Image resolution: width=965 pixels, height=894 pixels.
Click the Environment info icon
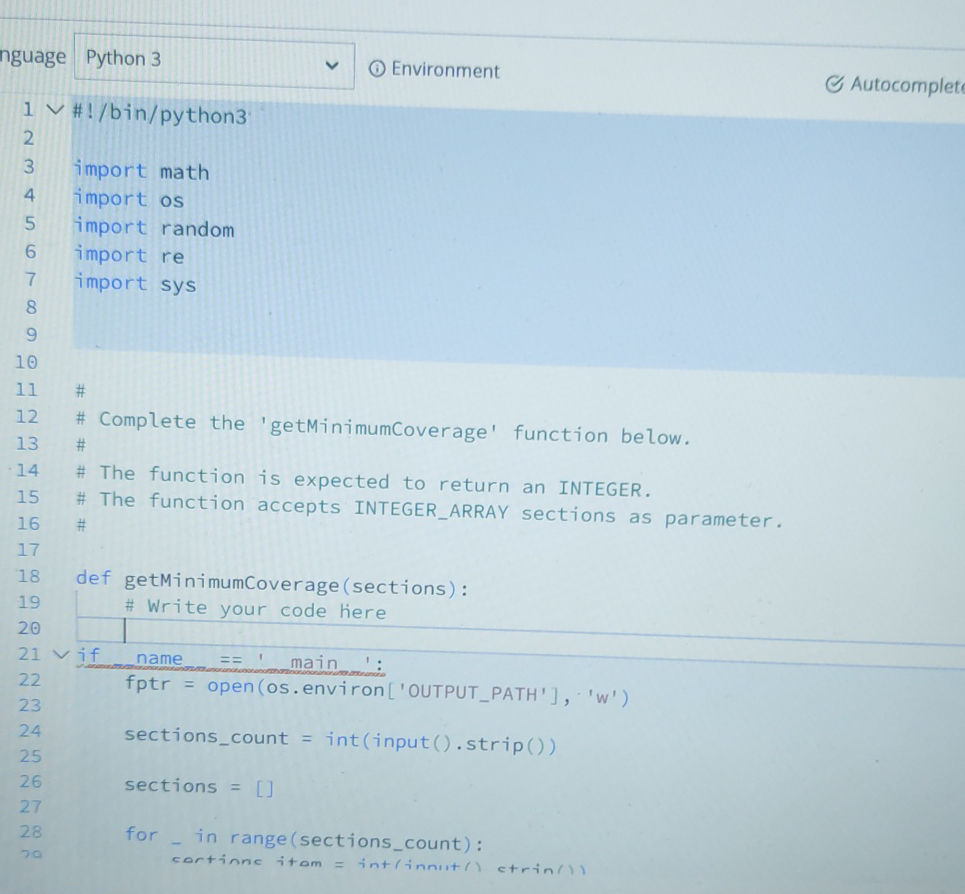[x=378, y=70]
